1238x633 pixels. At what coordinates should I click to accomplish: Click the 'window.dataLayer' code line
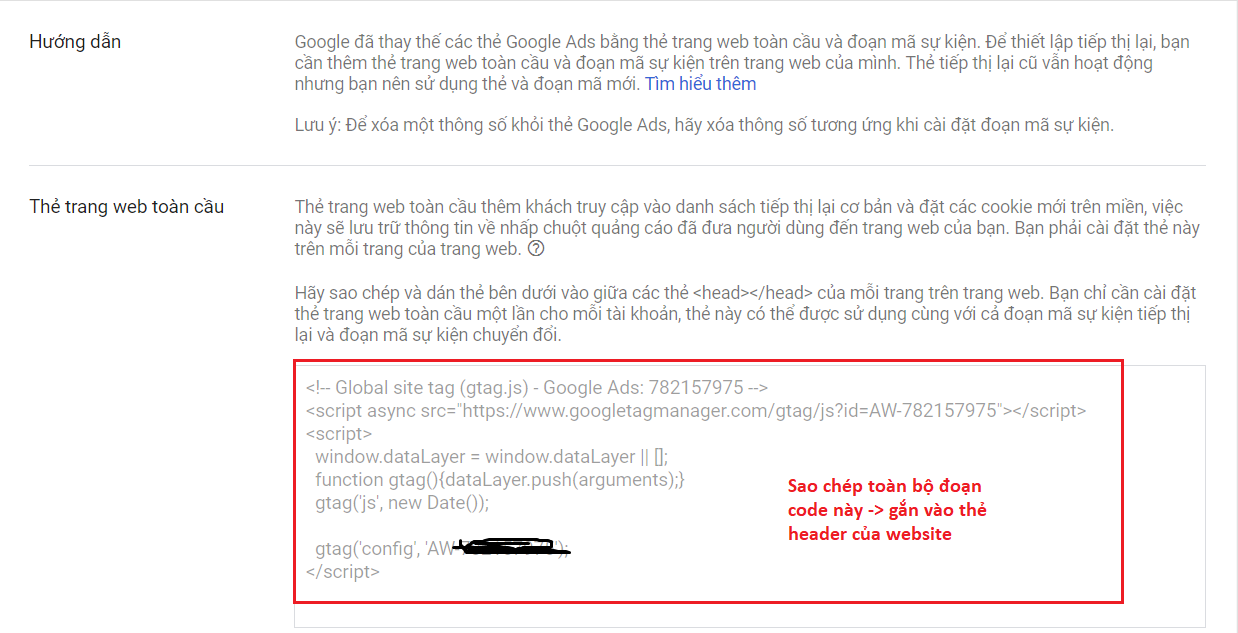(x=491, y=457)
